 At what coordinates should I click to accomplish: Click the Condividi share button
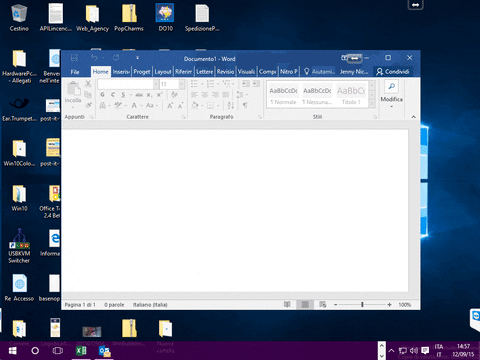tap(393, 72)
